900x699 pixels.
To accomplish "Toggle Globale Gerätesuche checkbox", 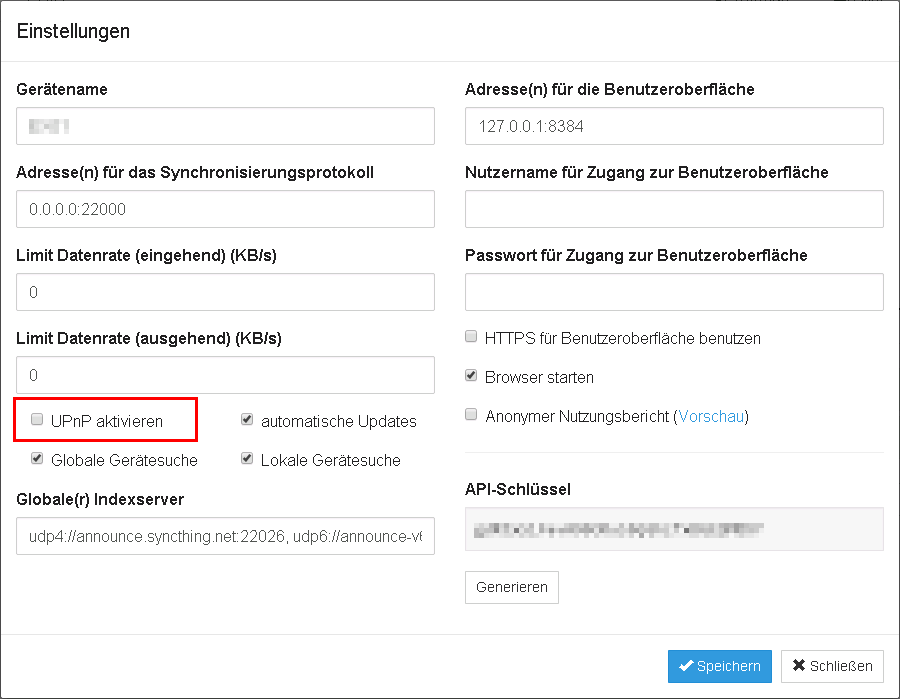I will click(37, 460).
